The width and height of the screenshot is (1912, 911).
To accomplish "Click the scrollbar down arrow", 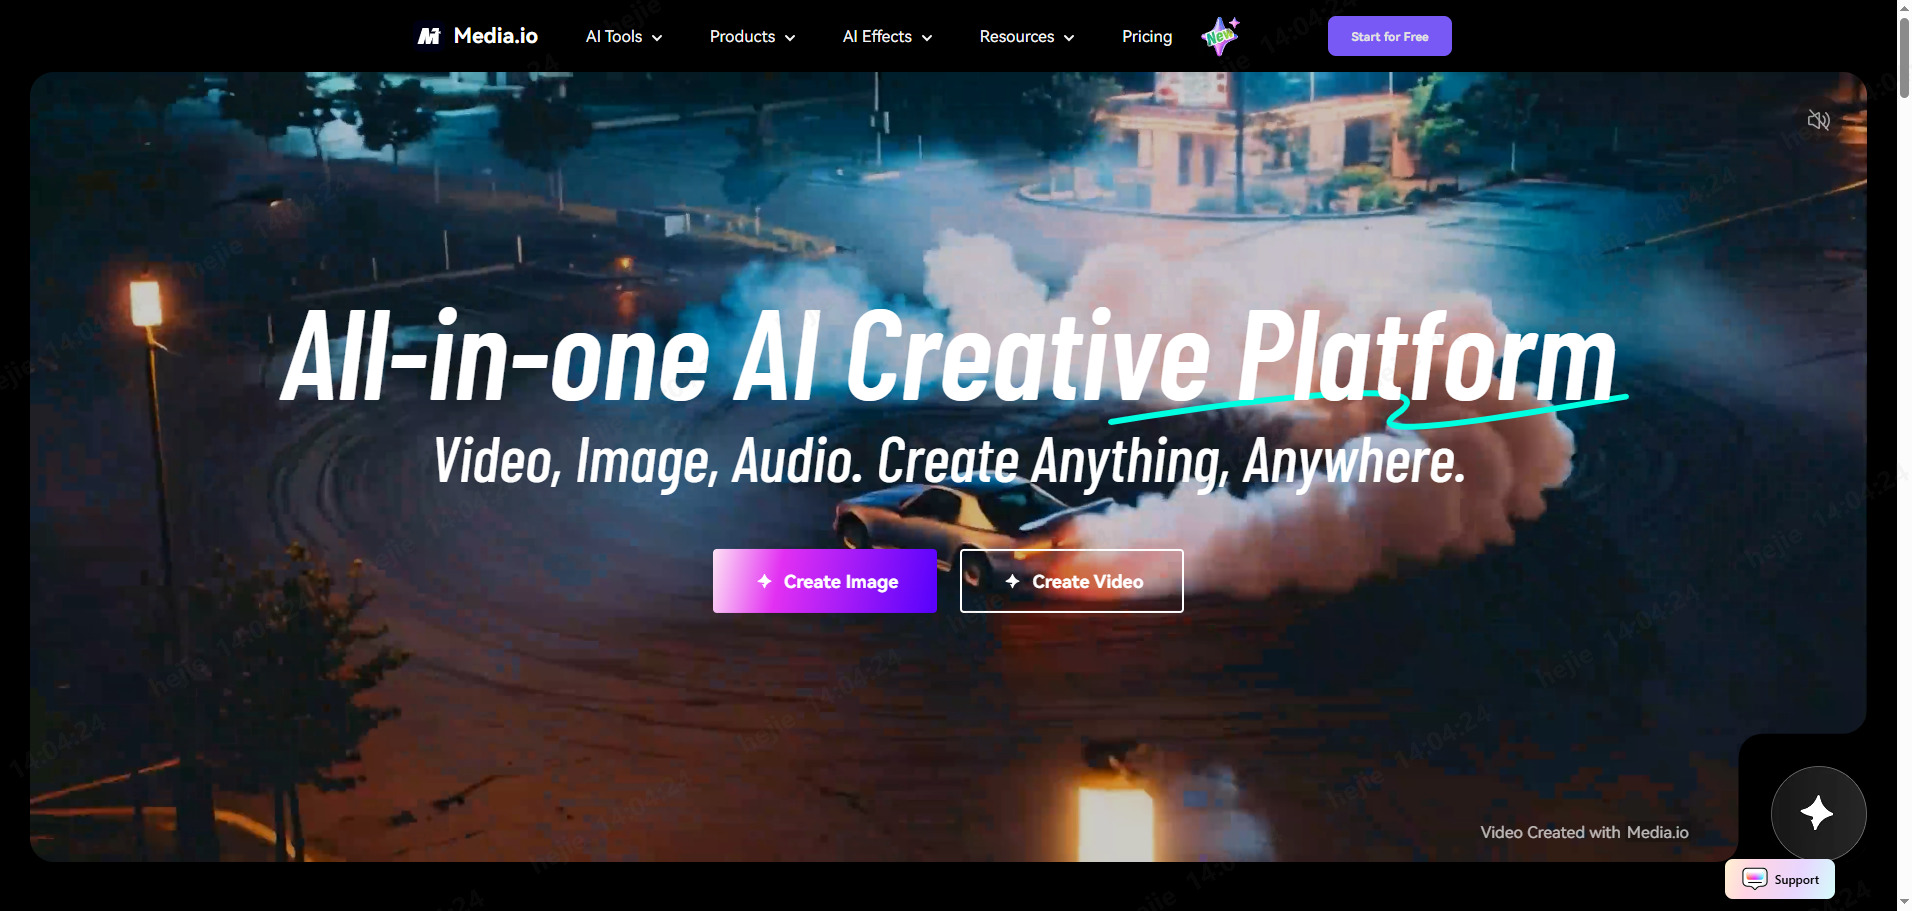I will (x=1904, y=902).
